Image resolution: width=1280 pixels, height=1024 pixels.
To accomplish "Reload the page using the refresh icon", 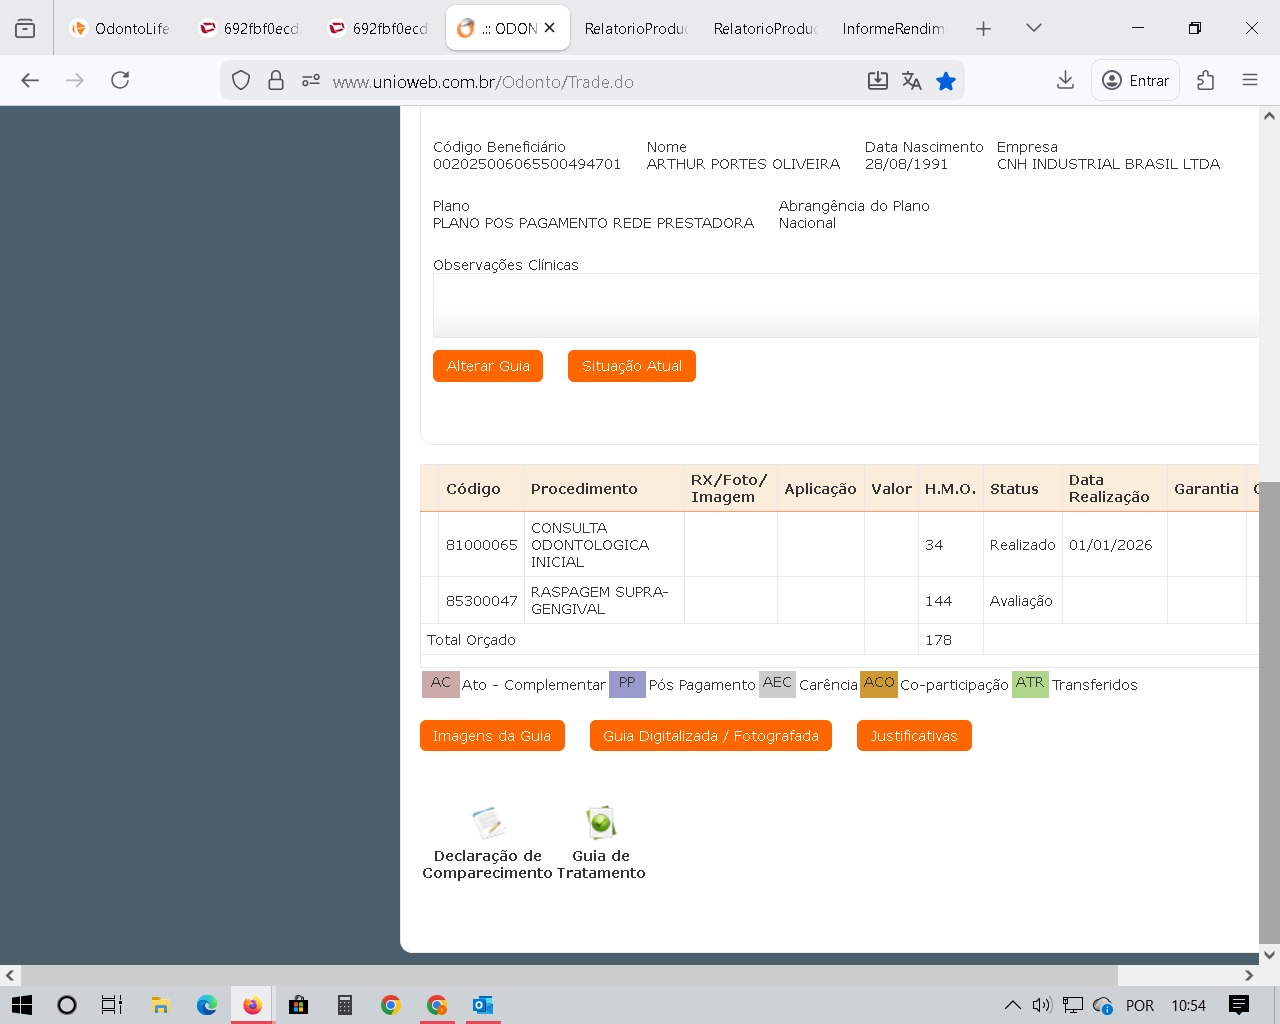I will tap(120, 80).
